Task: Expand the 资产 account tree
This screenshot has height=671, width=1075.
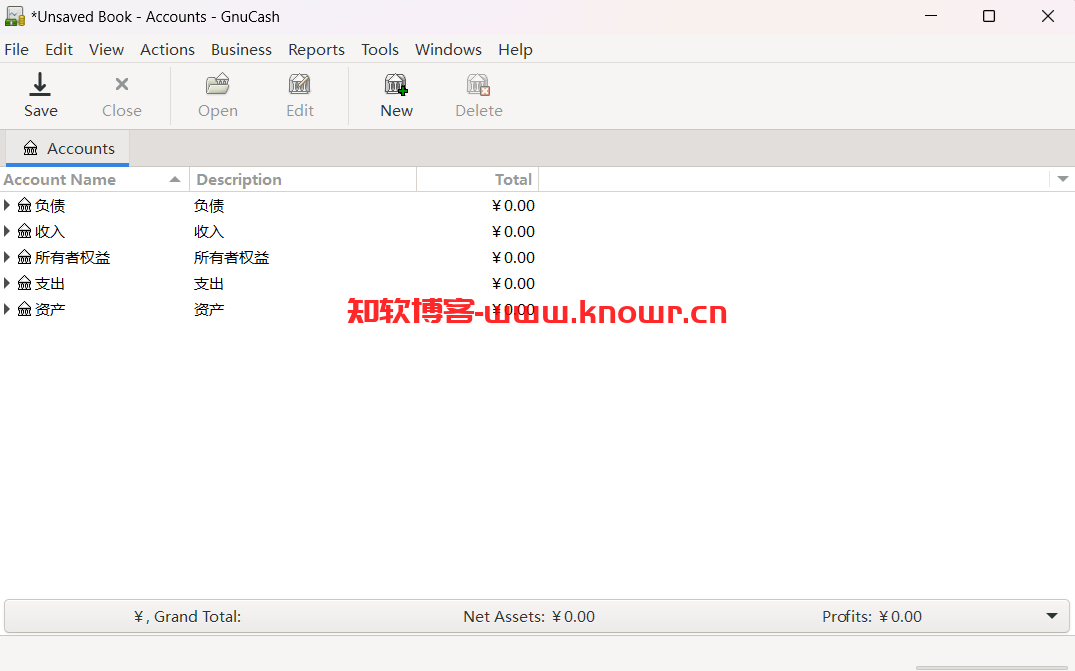Action: tap(7, 309)
